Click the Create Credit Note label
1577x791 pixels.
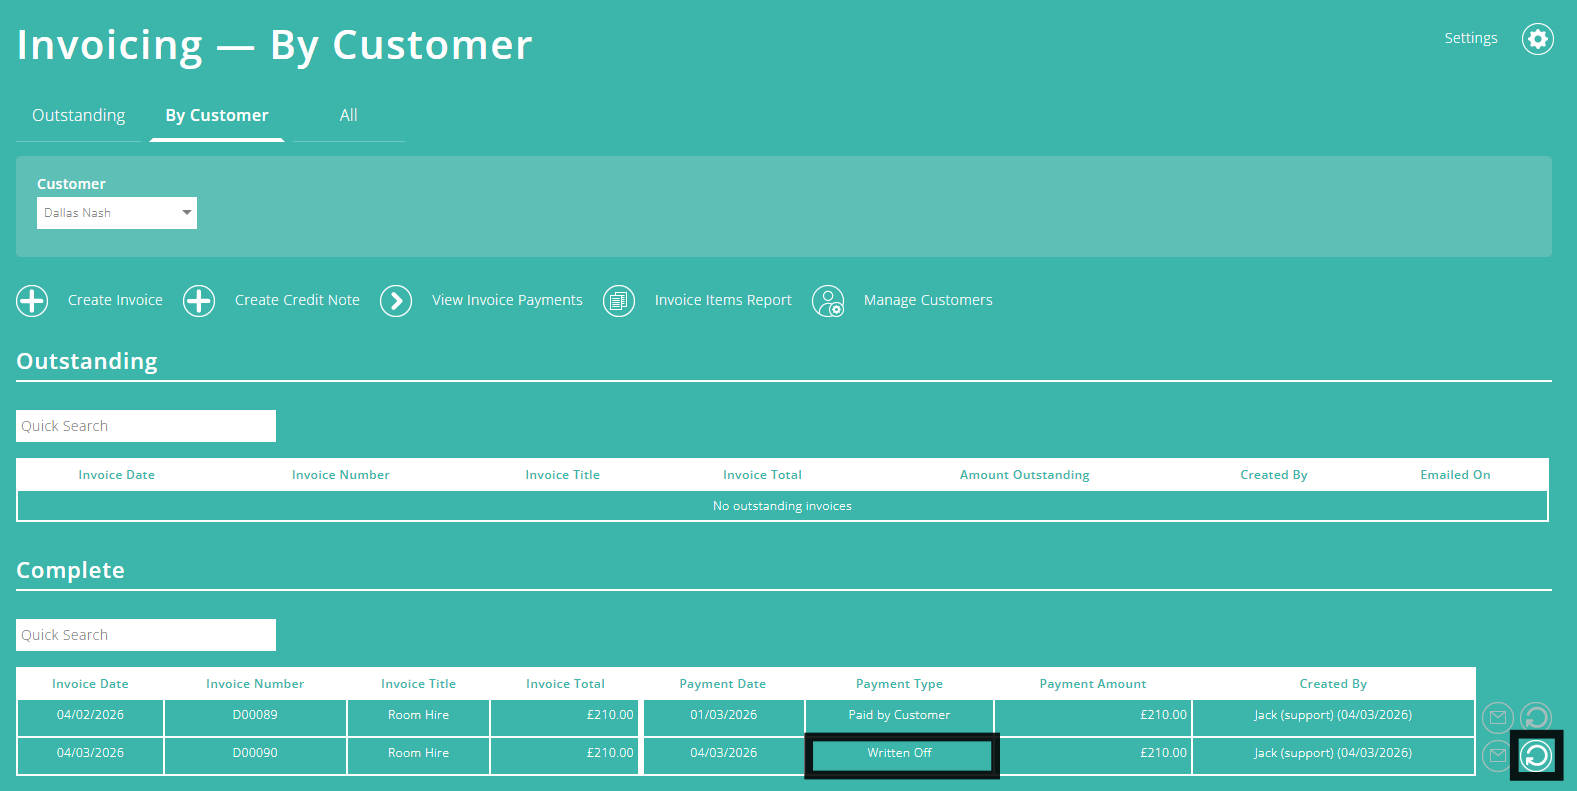[x=297, y=300]
